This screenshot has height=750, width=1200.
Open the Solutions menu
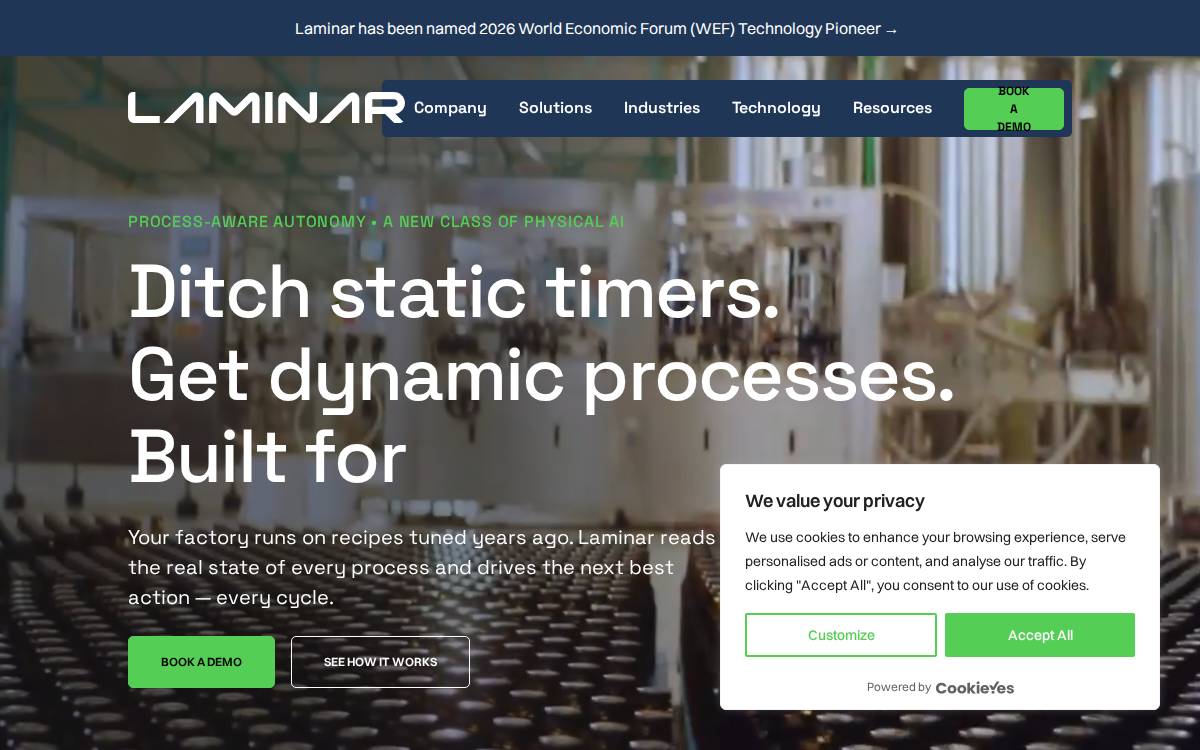click(x=555, y=108)
